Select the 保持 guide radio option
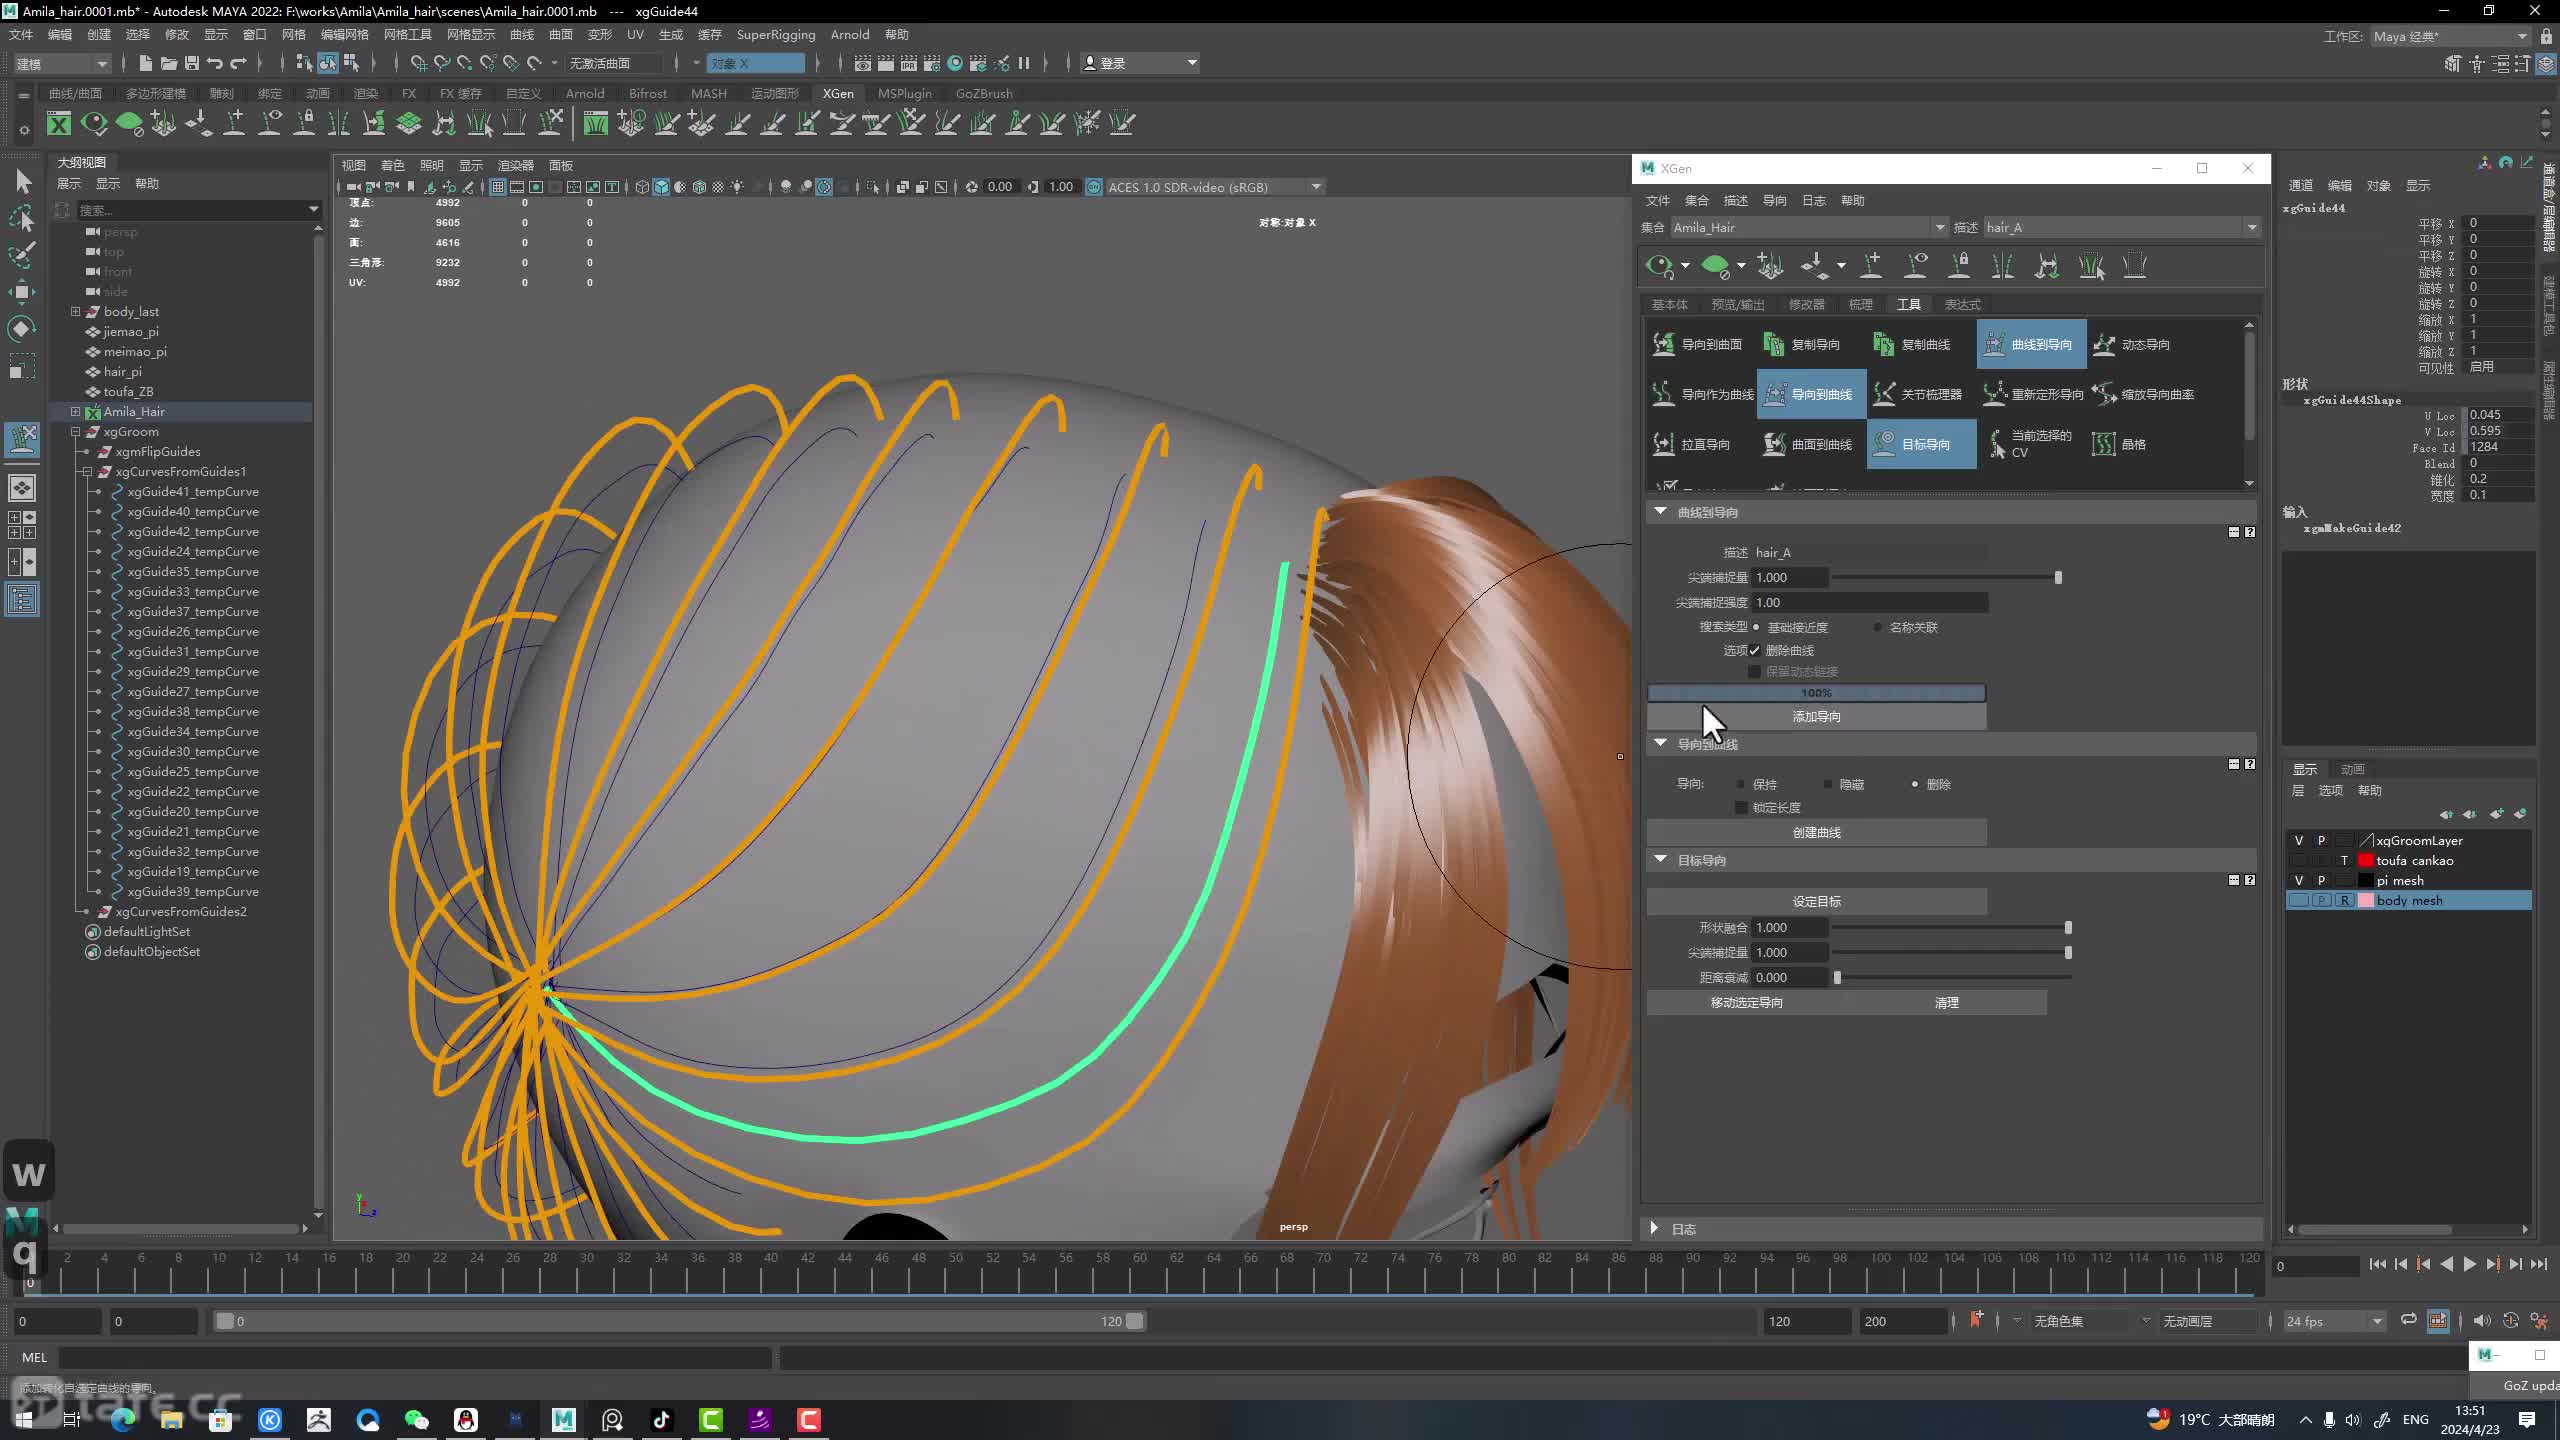 pos(1741,784)
